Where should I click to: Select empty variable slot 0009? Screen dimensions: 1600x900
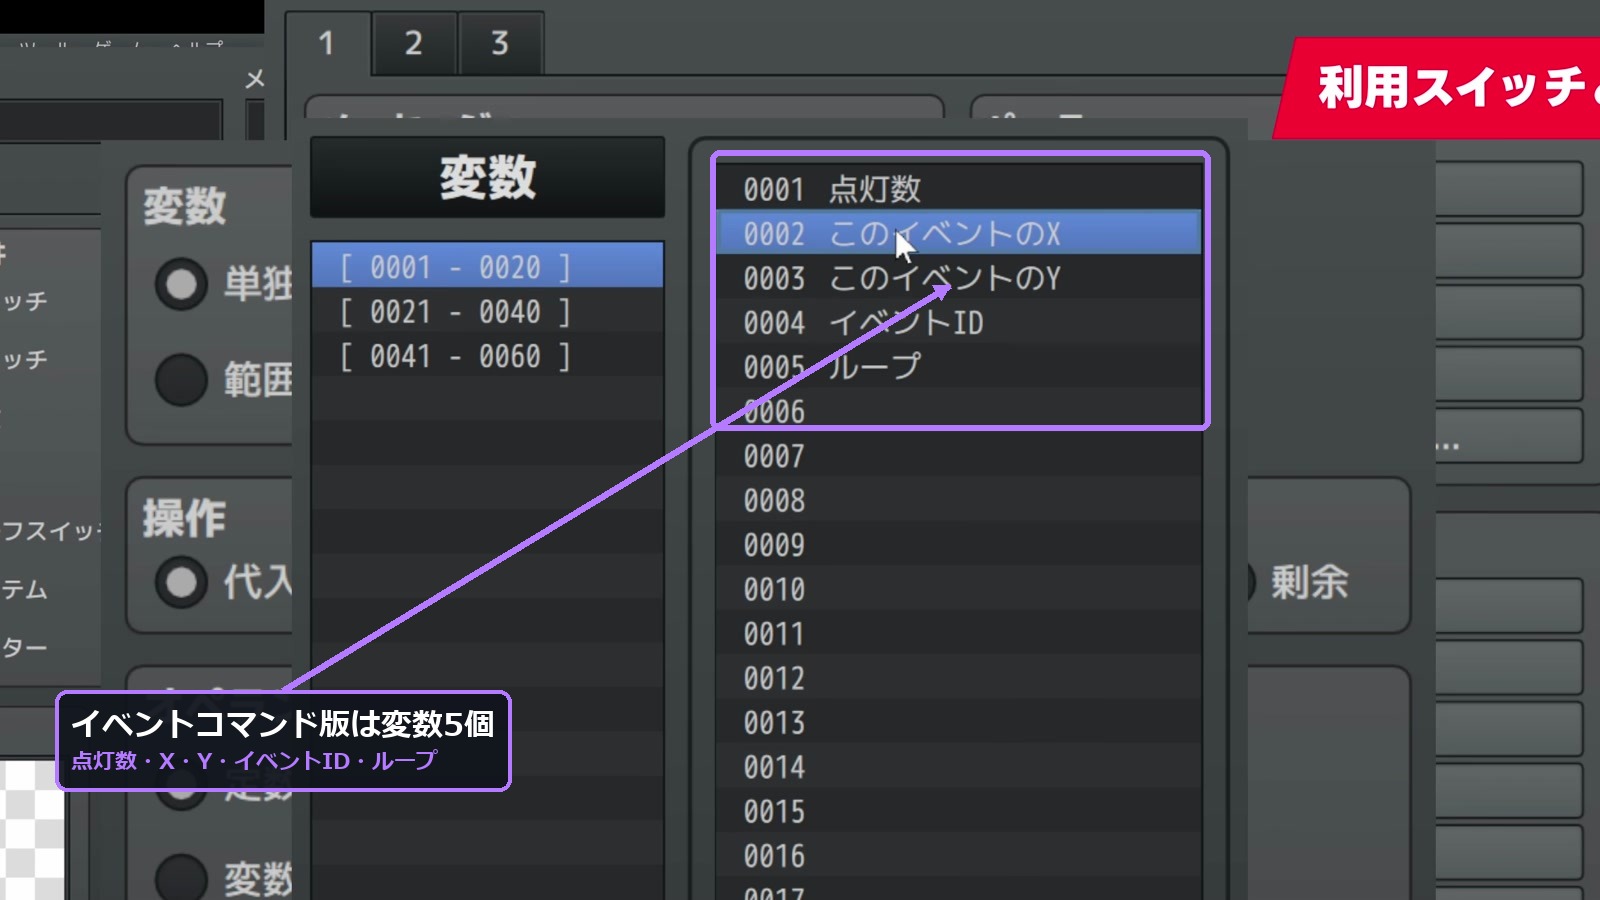coord(959,545)
